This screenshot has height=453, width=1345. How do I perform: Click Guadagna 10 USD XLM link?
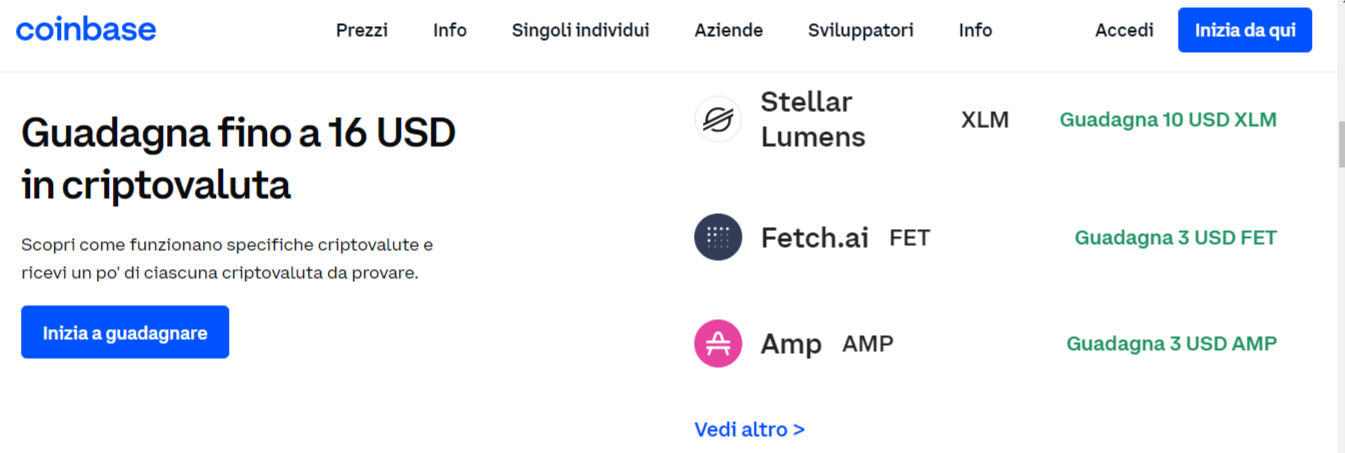click(x=1168, y=120)
